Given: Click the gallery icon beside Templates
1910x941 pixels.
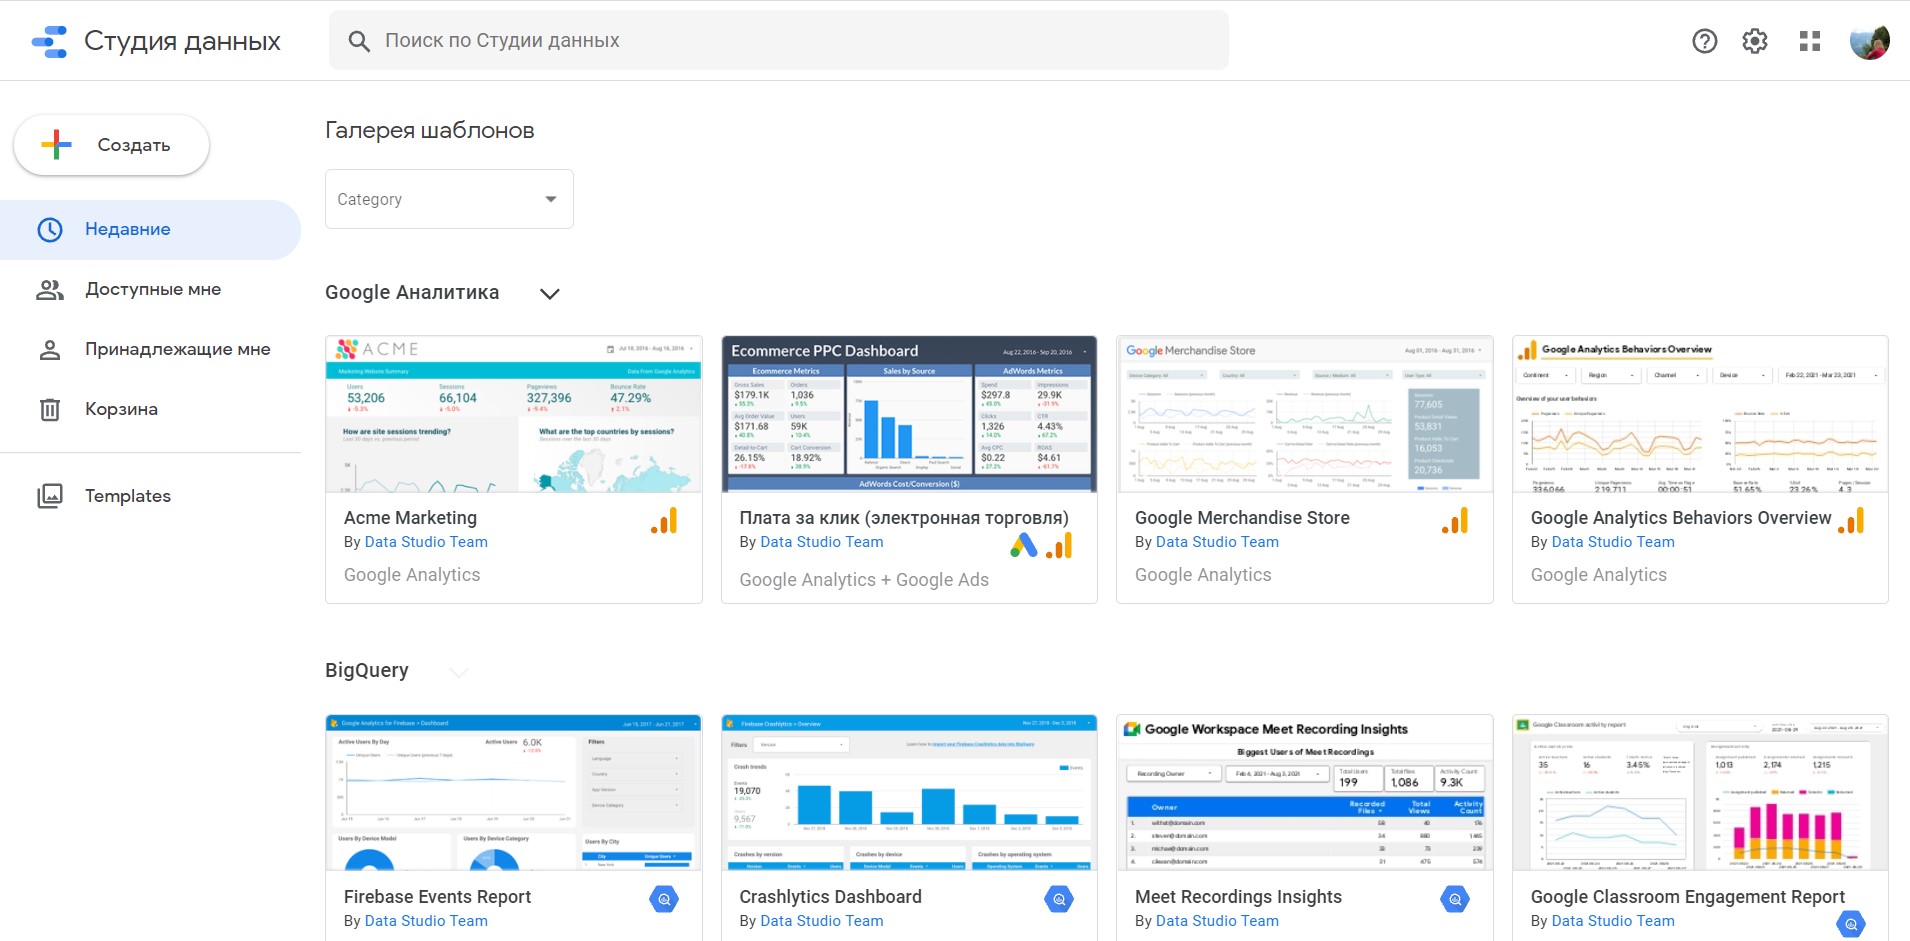Looking at the screenshot, I should (x=50, y=496).
